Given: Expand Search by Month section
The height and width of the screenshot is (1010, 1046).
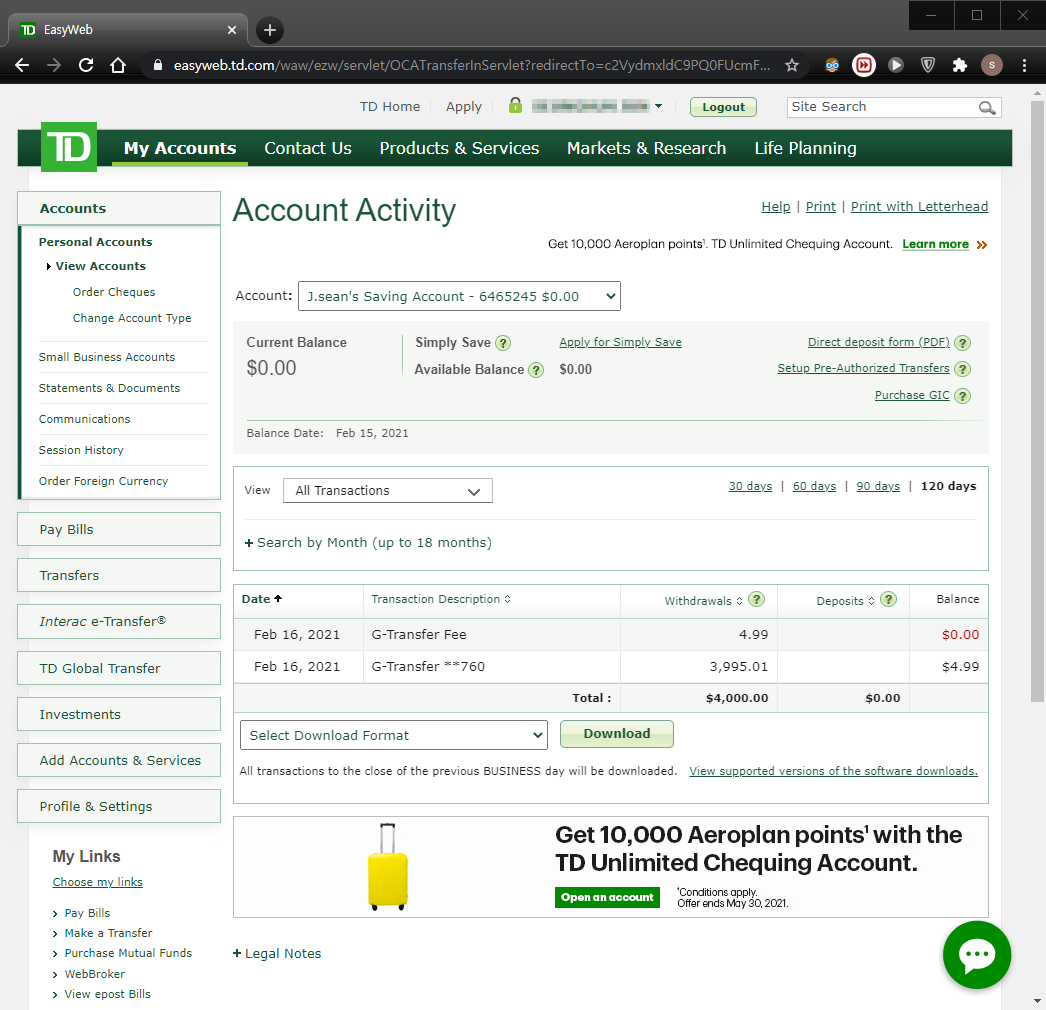Looking at the screenshot, I should (368, 542).
